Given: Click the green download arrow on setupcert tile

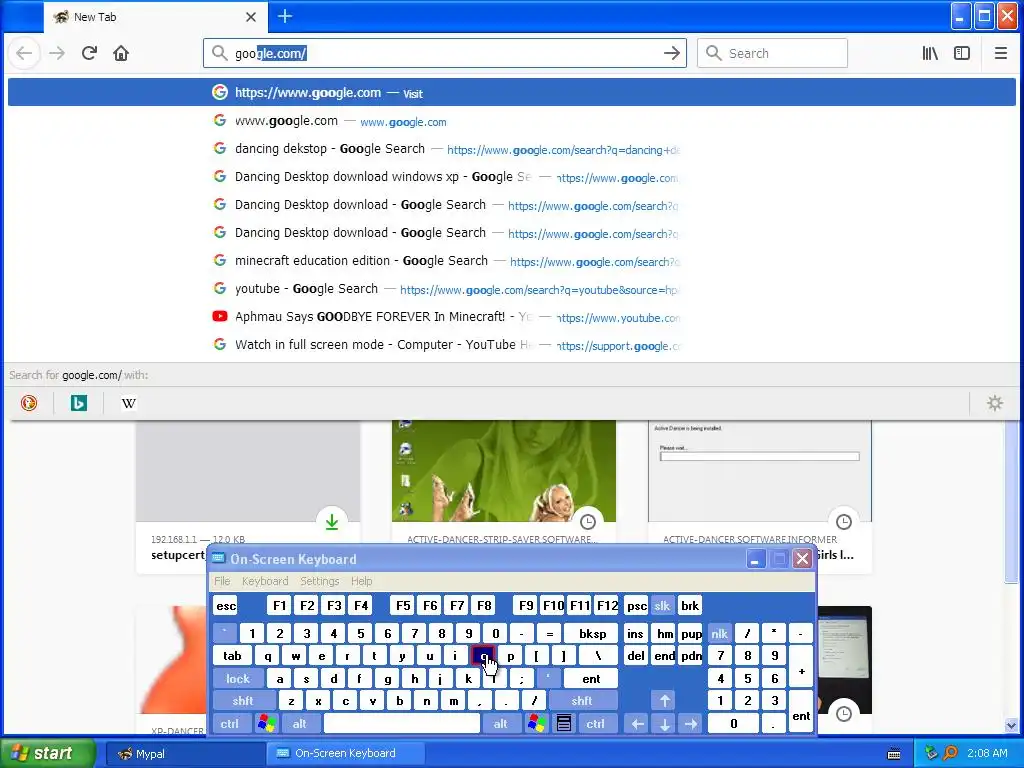Looking at the screenshot, I should click(x=332, y=522).
